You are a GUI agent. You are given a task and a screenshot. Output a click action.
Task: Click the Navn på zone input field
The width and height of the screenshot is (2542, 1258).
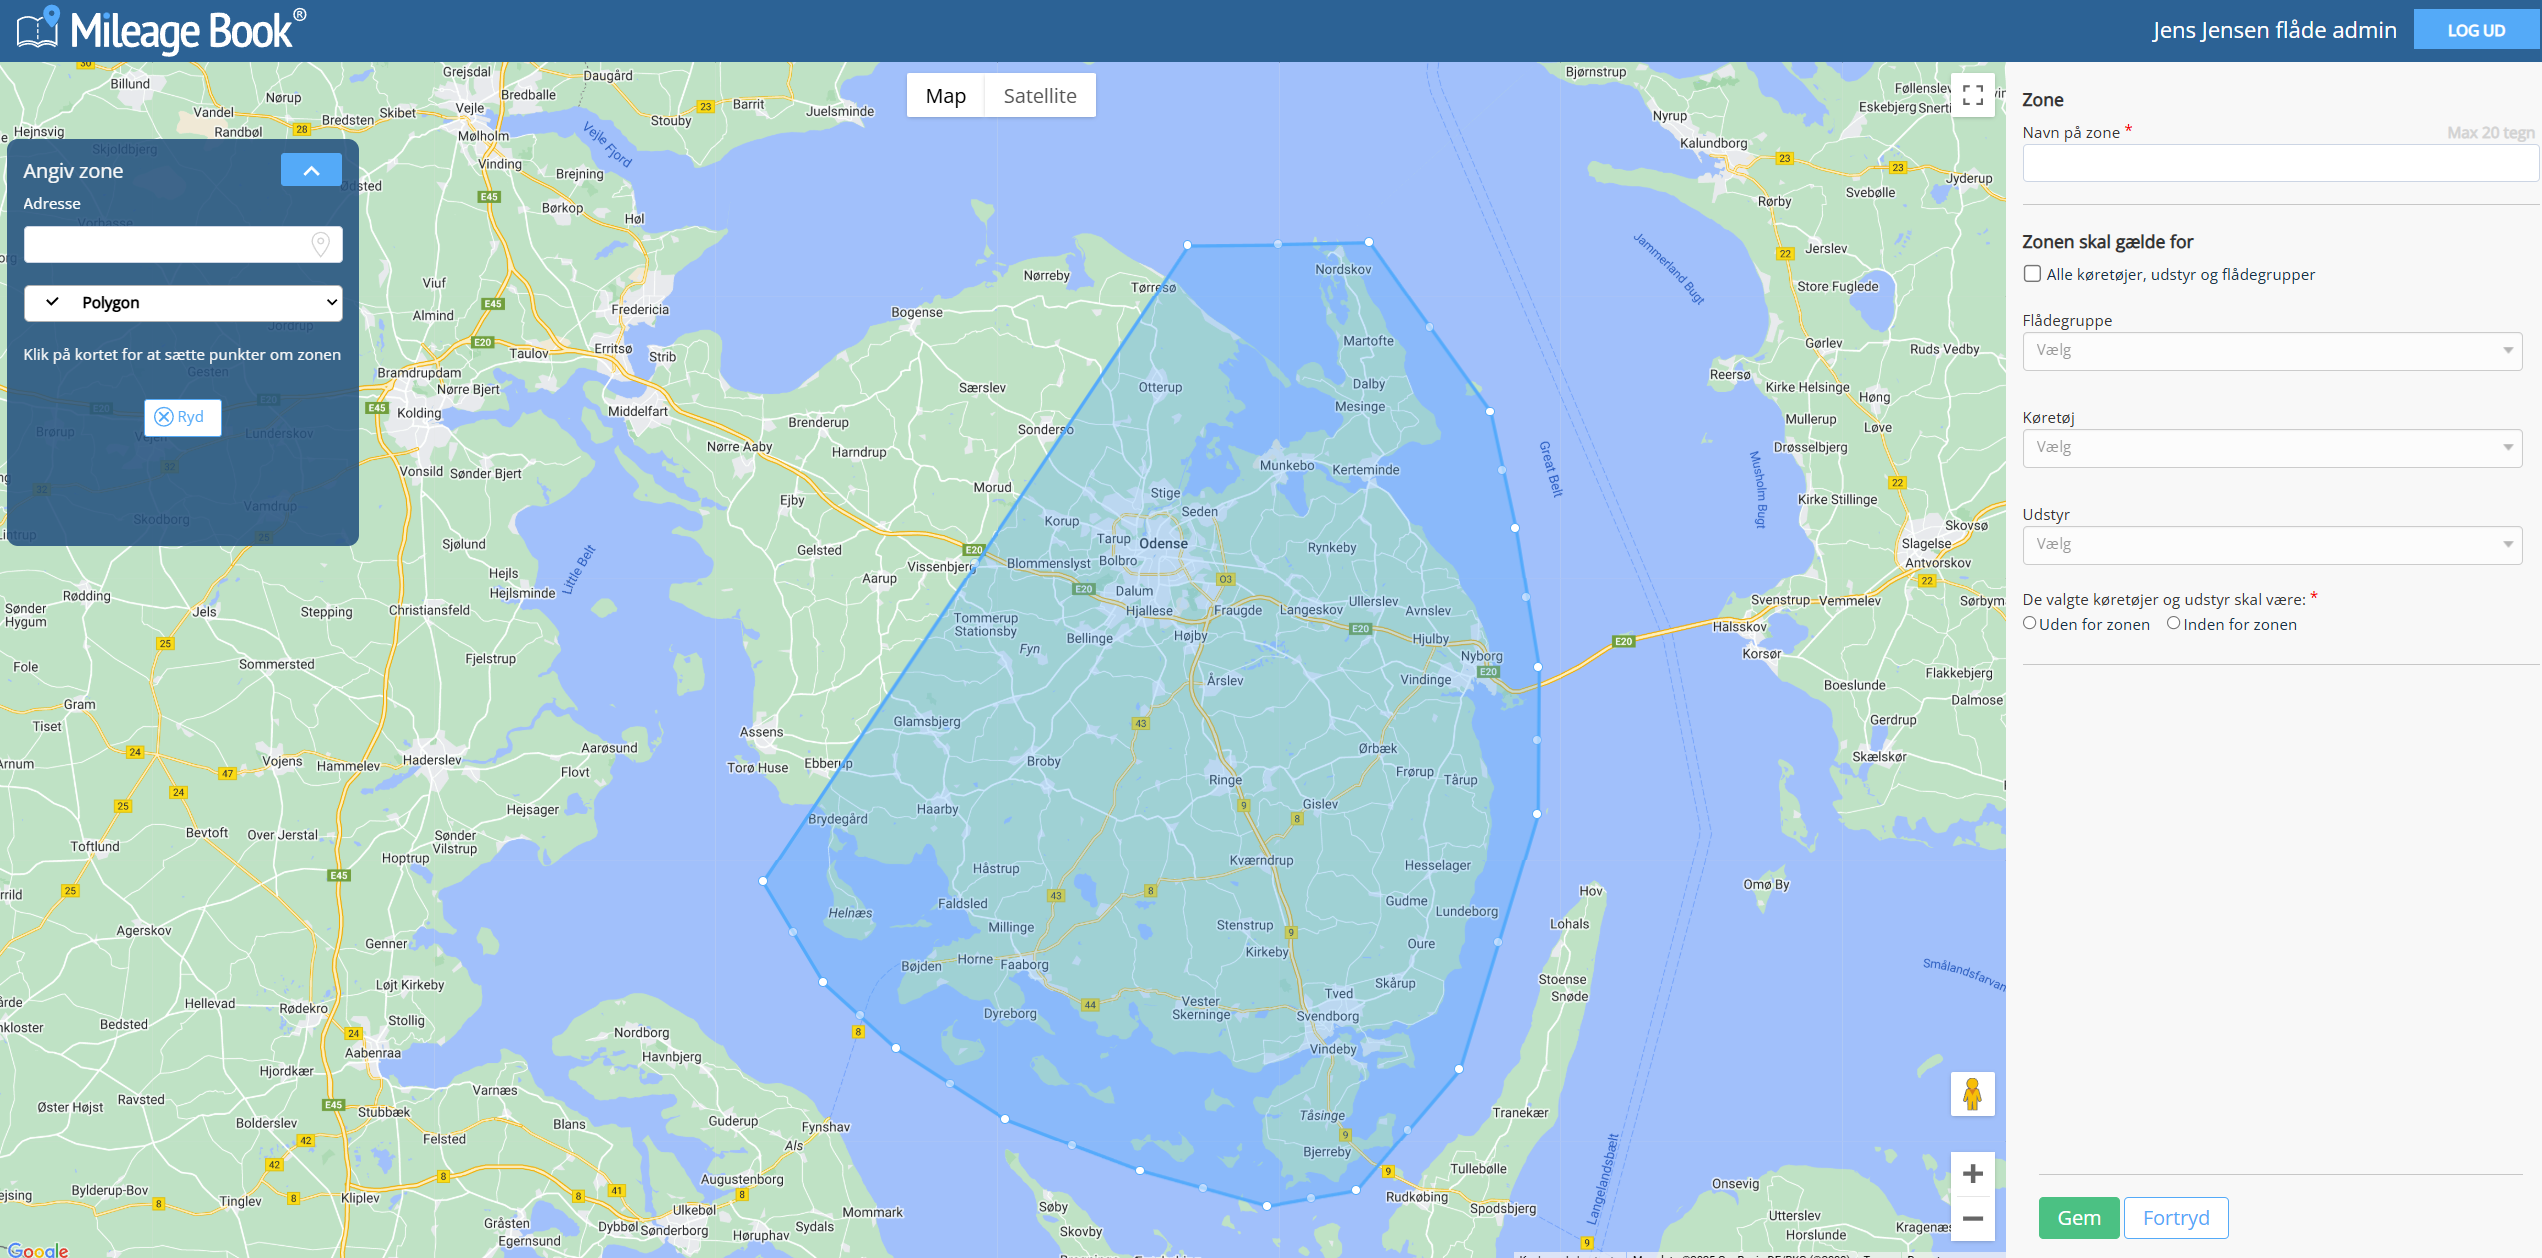tap(2280, 163)
